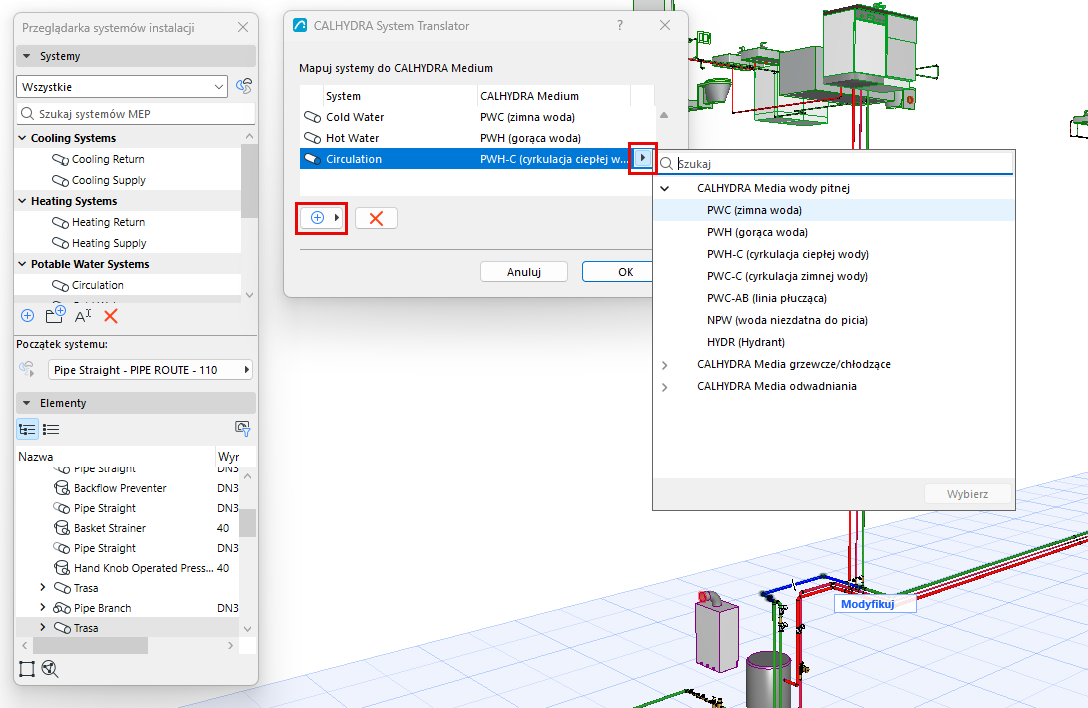Delete system with the red X icon
Screen dimensions: 1088x708
point(111,316)
